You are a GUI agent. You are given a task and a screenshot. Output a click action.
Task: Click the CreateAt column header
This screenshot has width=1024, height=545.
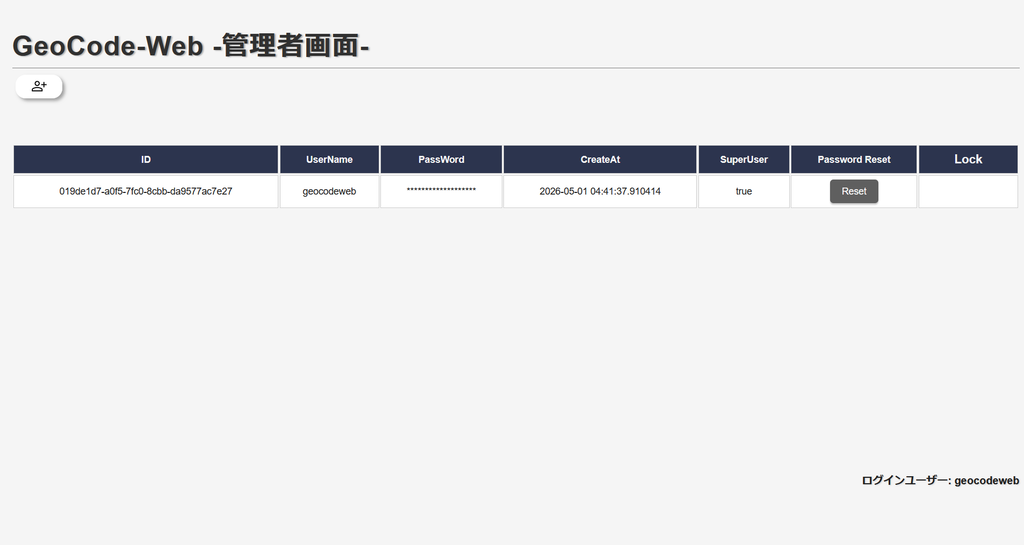pos(600,159)
